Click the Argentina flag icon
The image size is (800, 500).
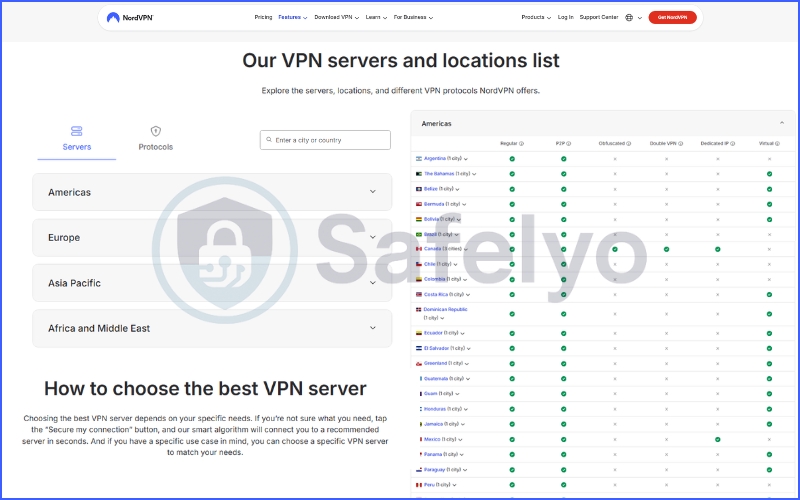coord(419,159)
